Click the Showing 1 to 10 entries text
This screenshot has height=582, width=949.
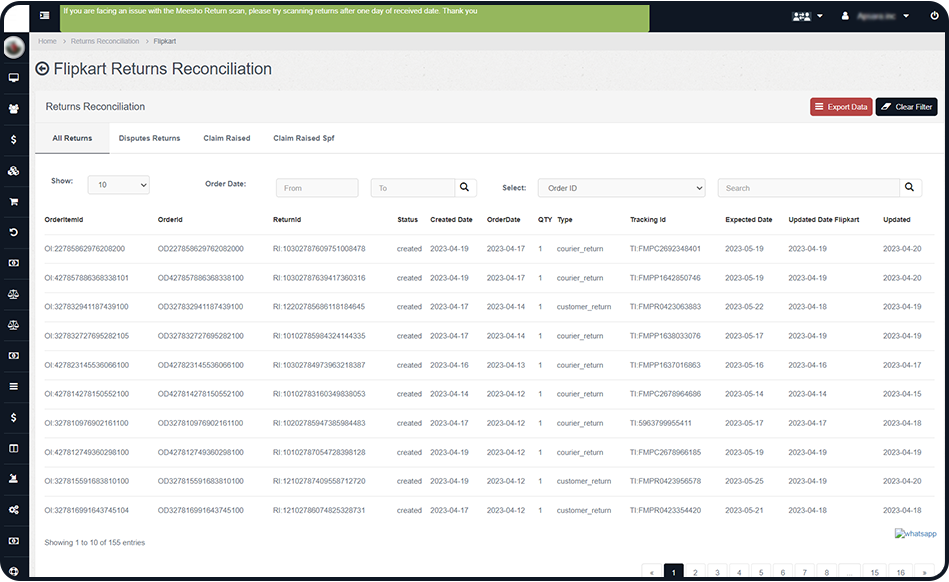click(94, 543)
